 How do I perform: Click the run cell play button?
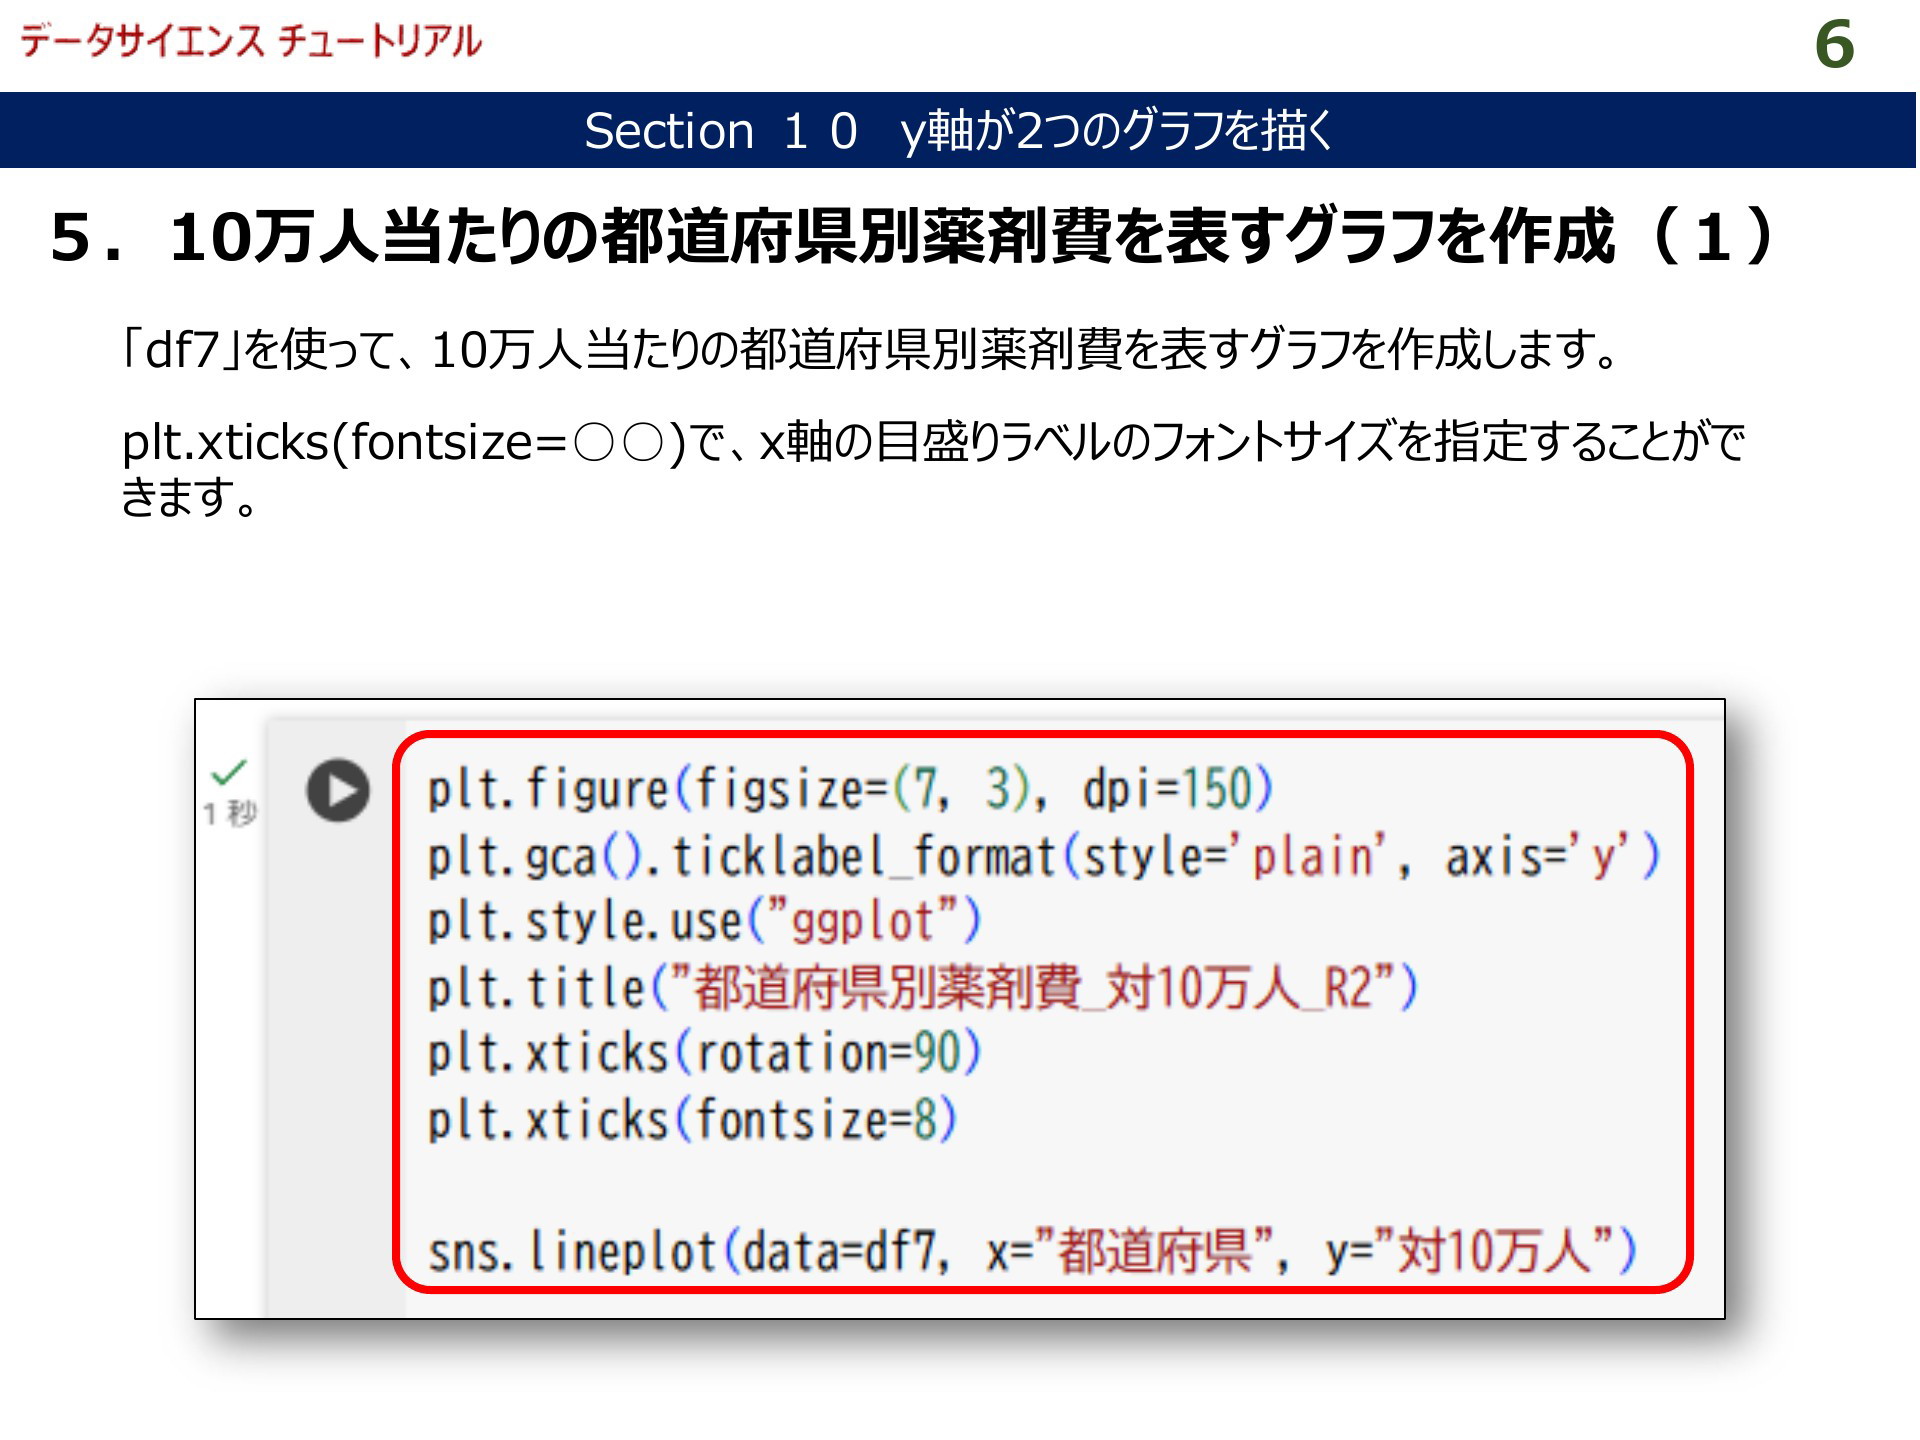click(x=338, y=791)
